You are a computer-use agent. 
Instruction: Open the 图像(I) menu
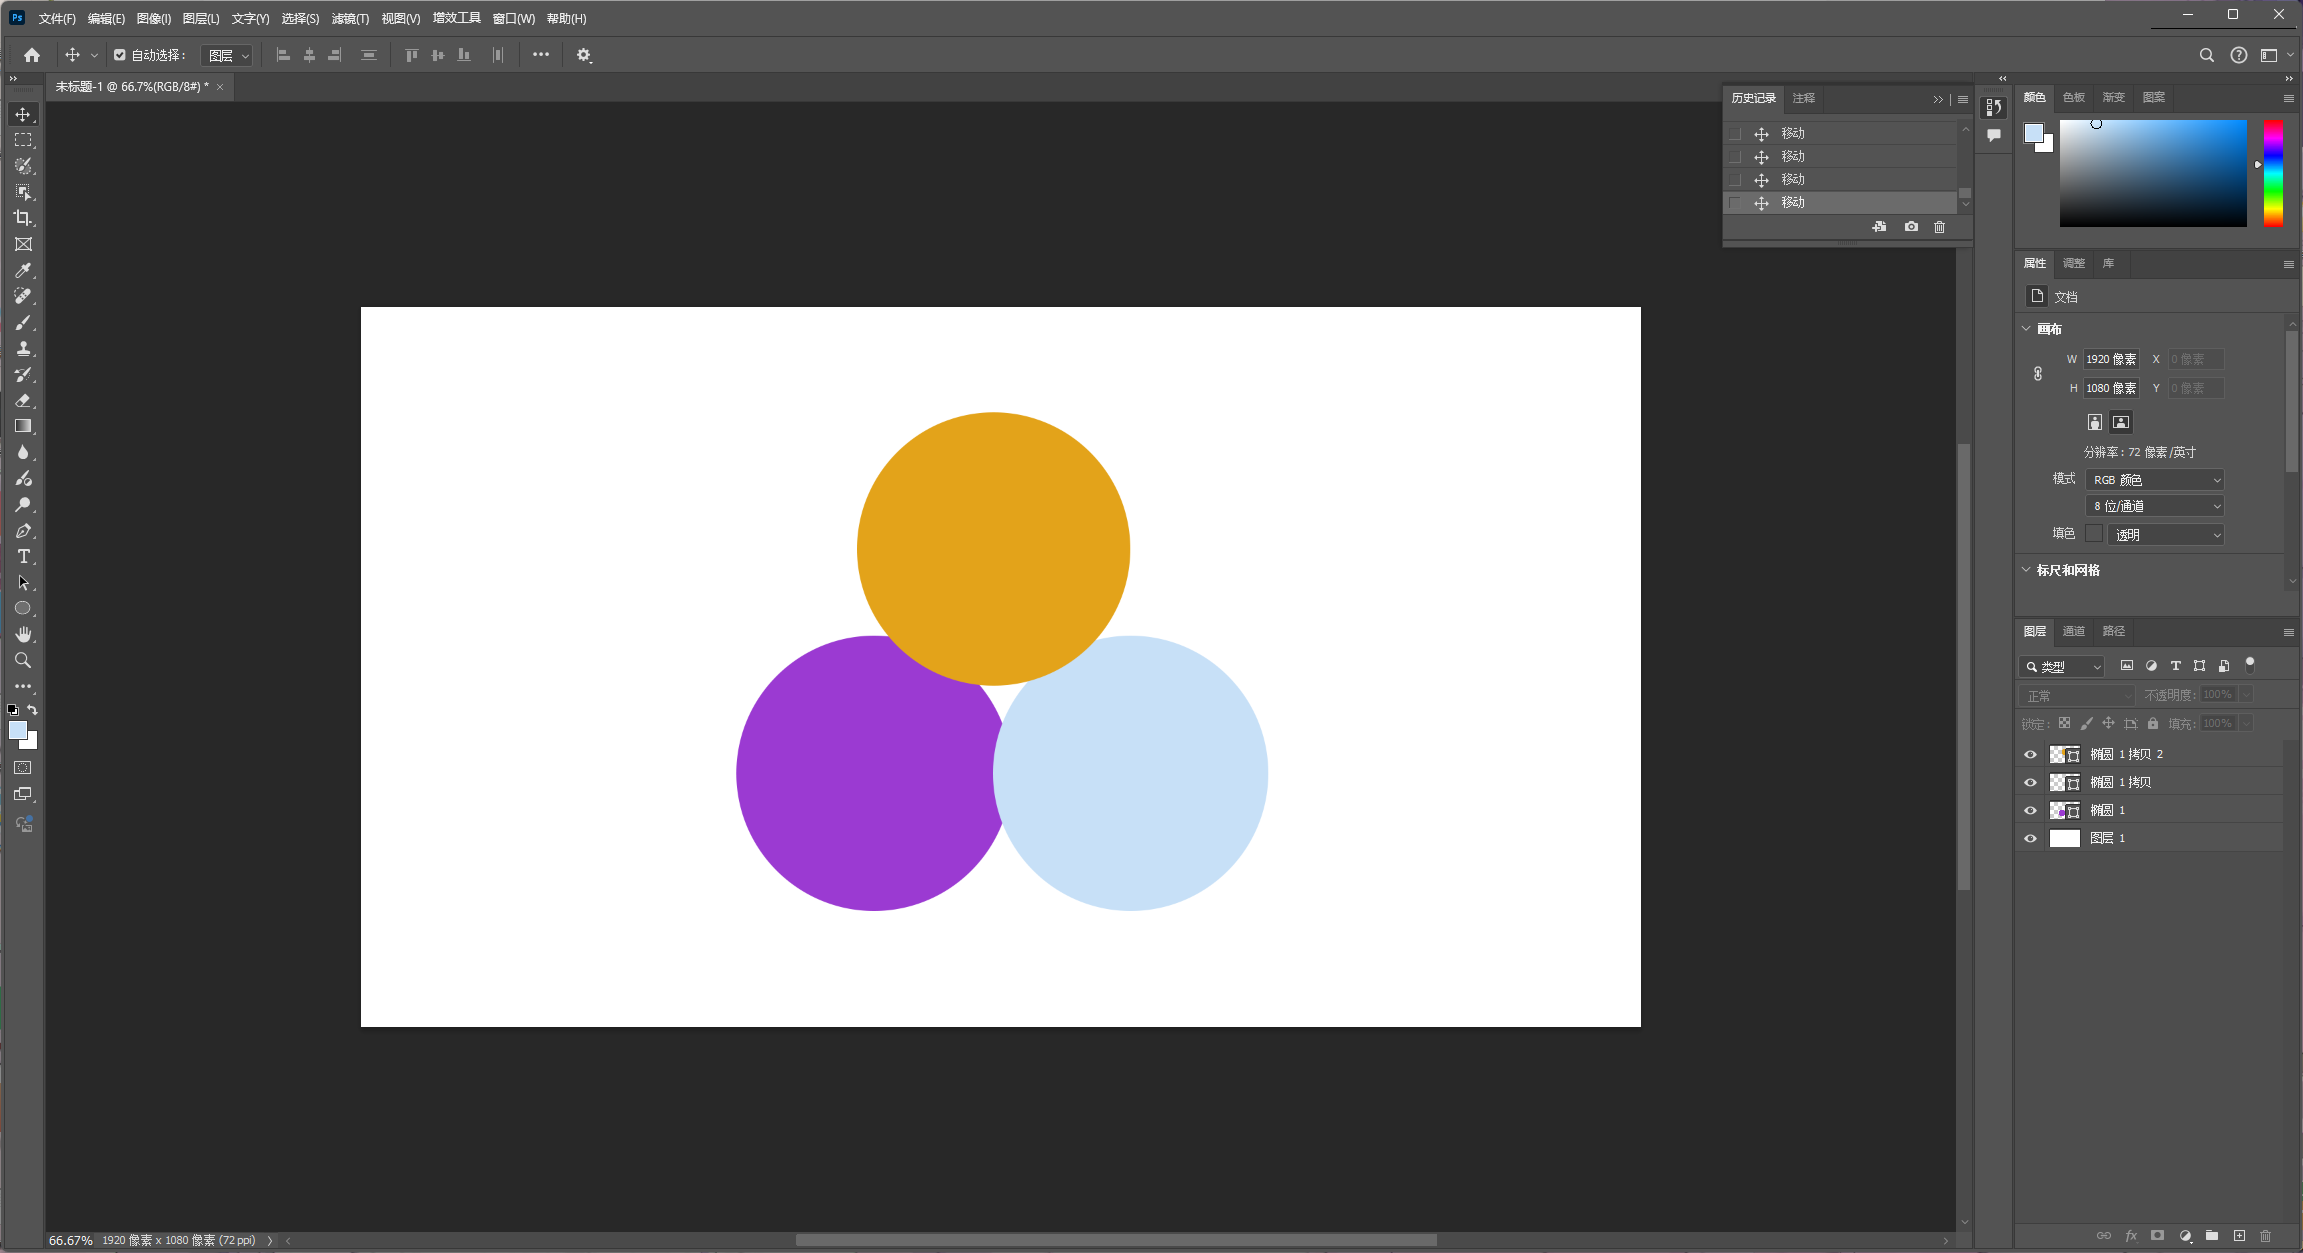pos(153,18)
